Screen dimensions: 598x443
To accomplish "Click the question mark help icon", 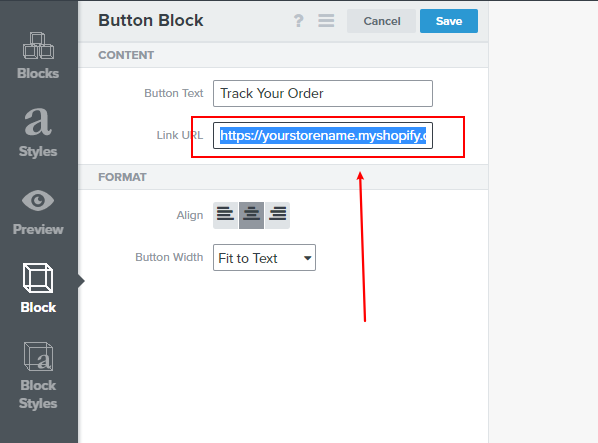I will [299, 21].
